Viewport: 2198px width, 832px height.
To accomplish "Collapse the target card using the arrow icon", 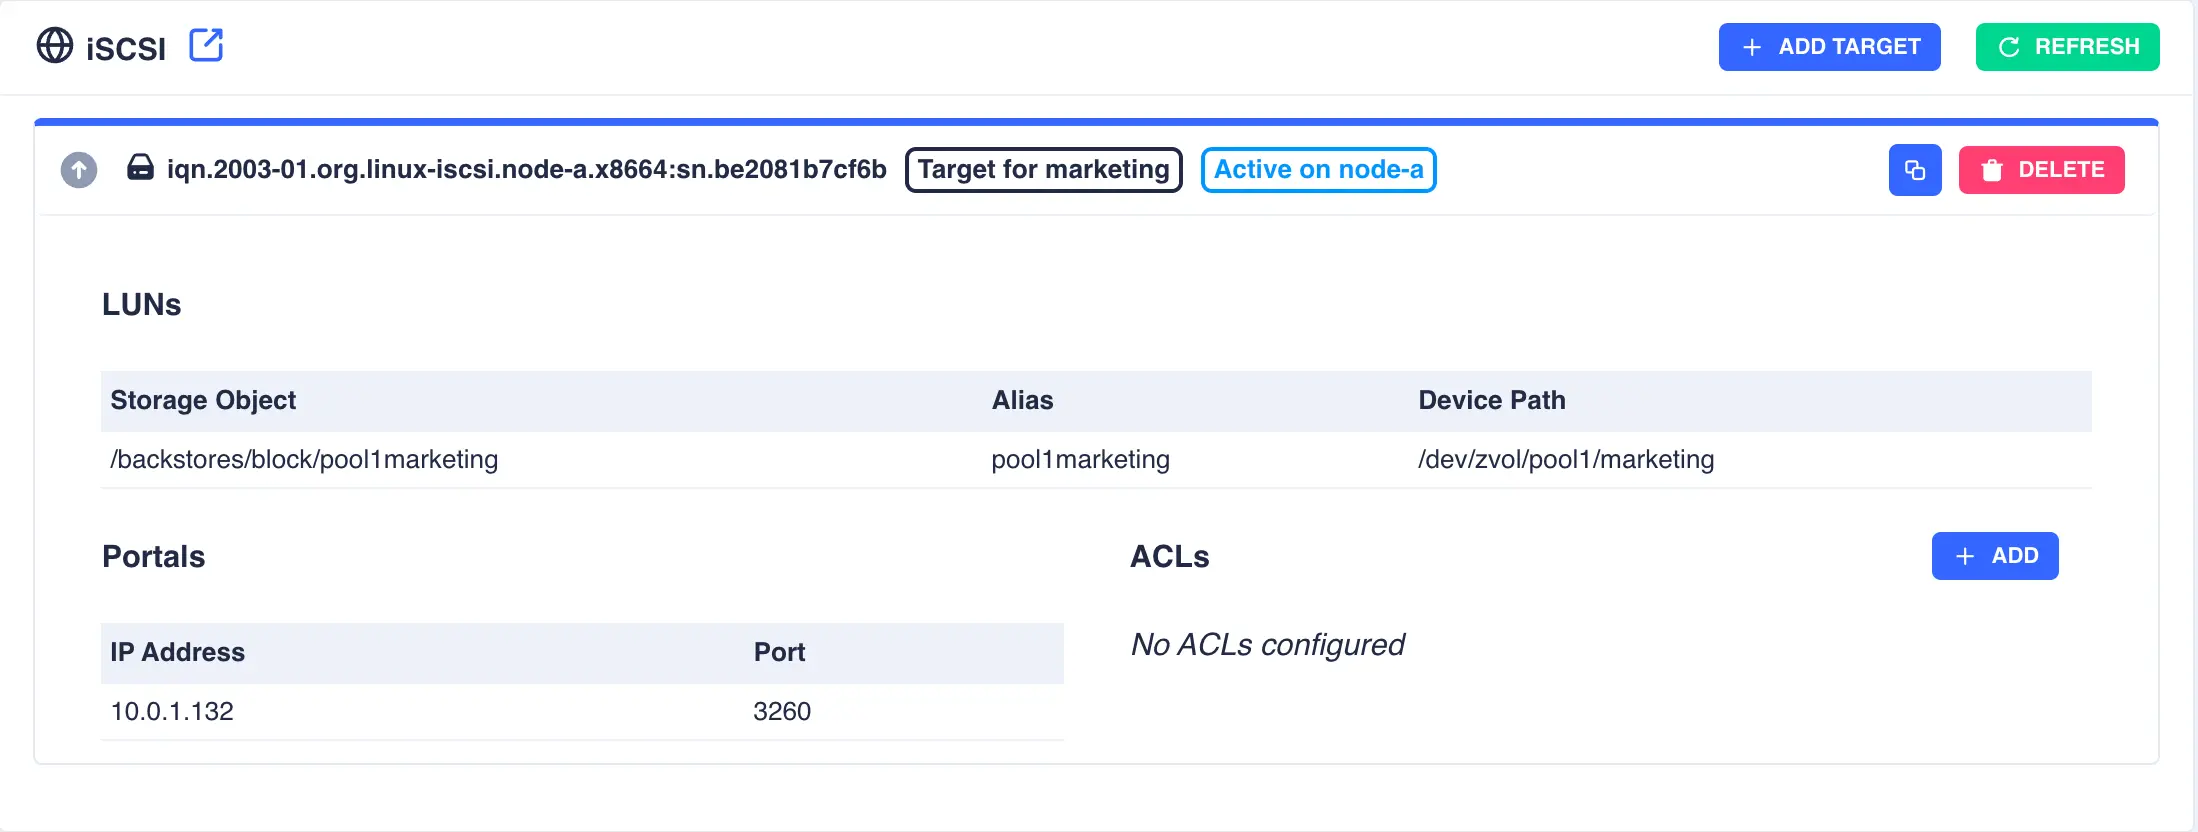I will point(77,169).
